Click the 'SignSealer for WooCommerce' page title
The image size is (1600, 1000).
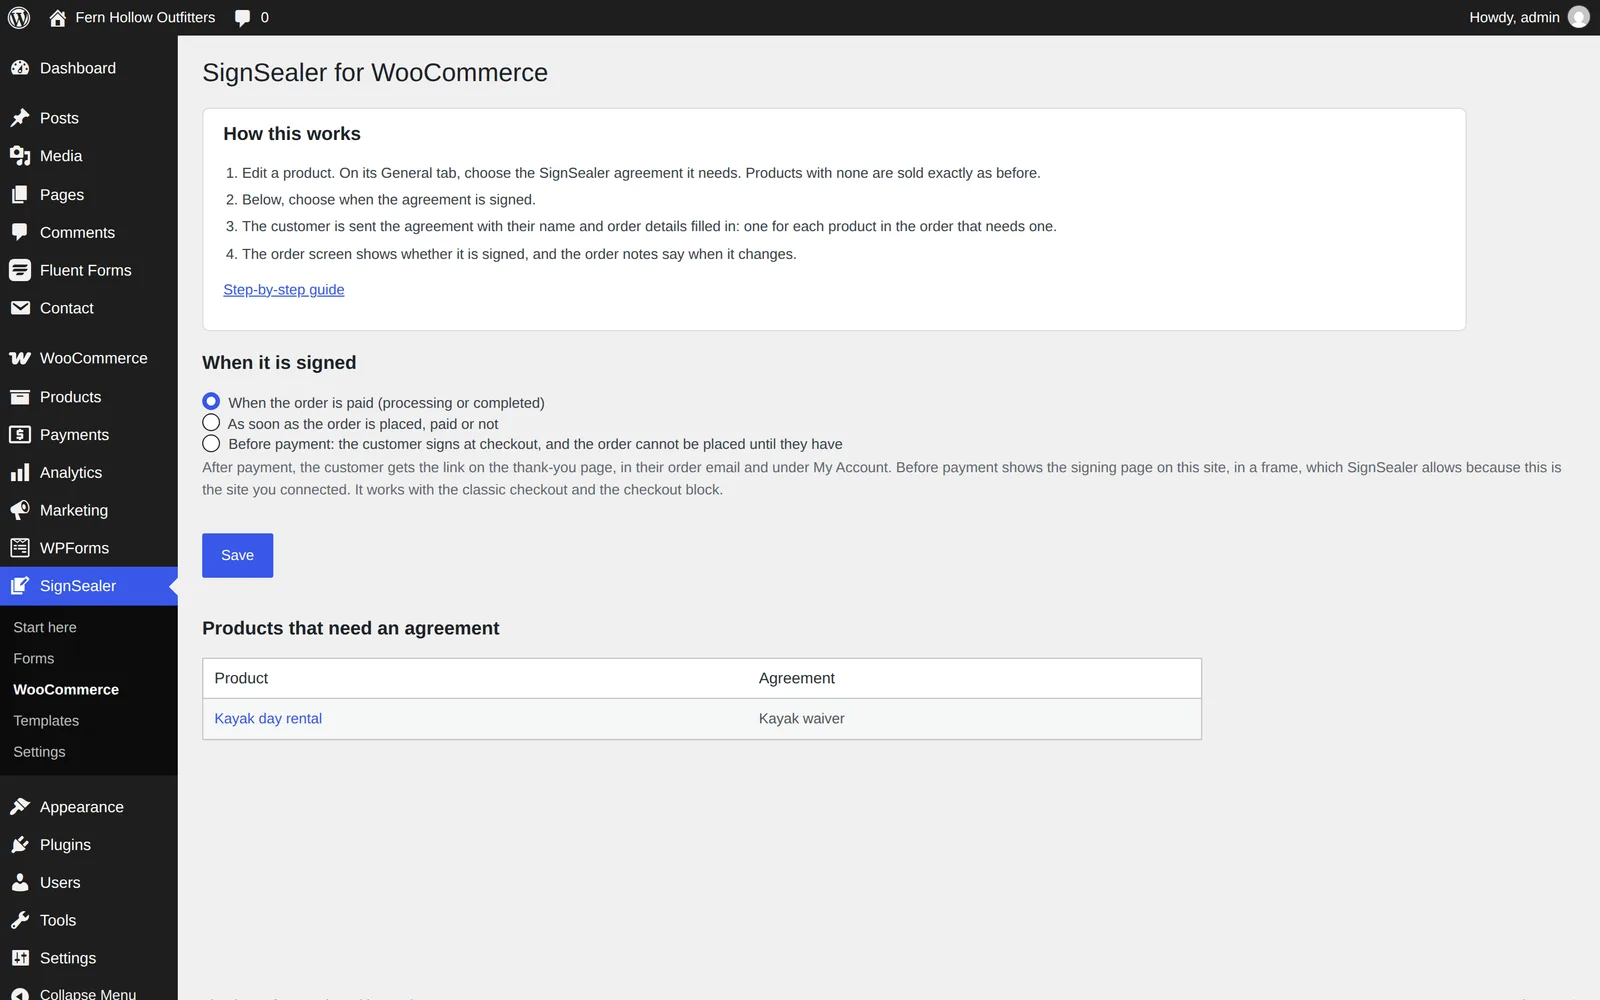coord(375,73)
